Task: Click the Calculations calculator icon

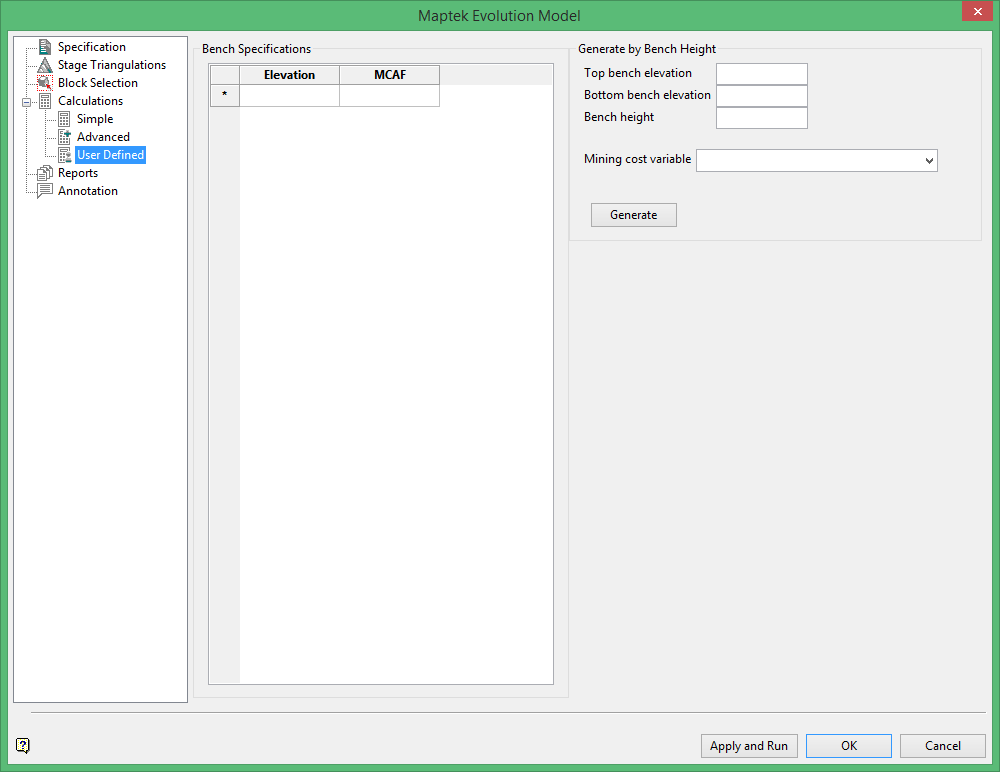Action: coord(45,101)
